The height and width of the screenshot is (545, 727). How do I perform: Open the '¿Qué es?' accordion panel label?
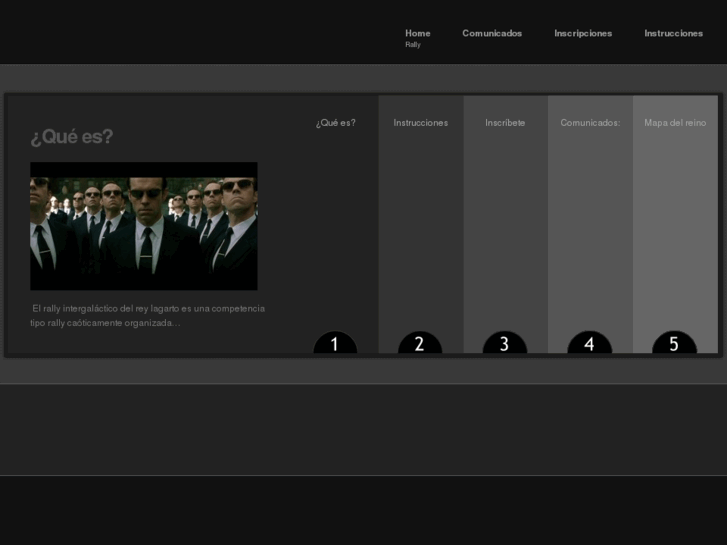coord(335,123)
